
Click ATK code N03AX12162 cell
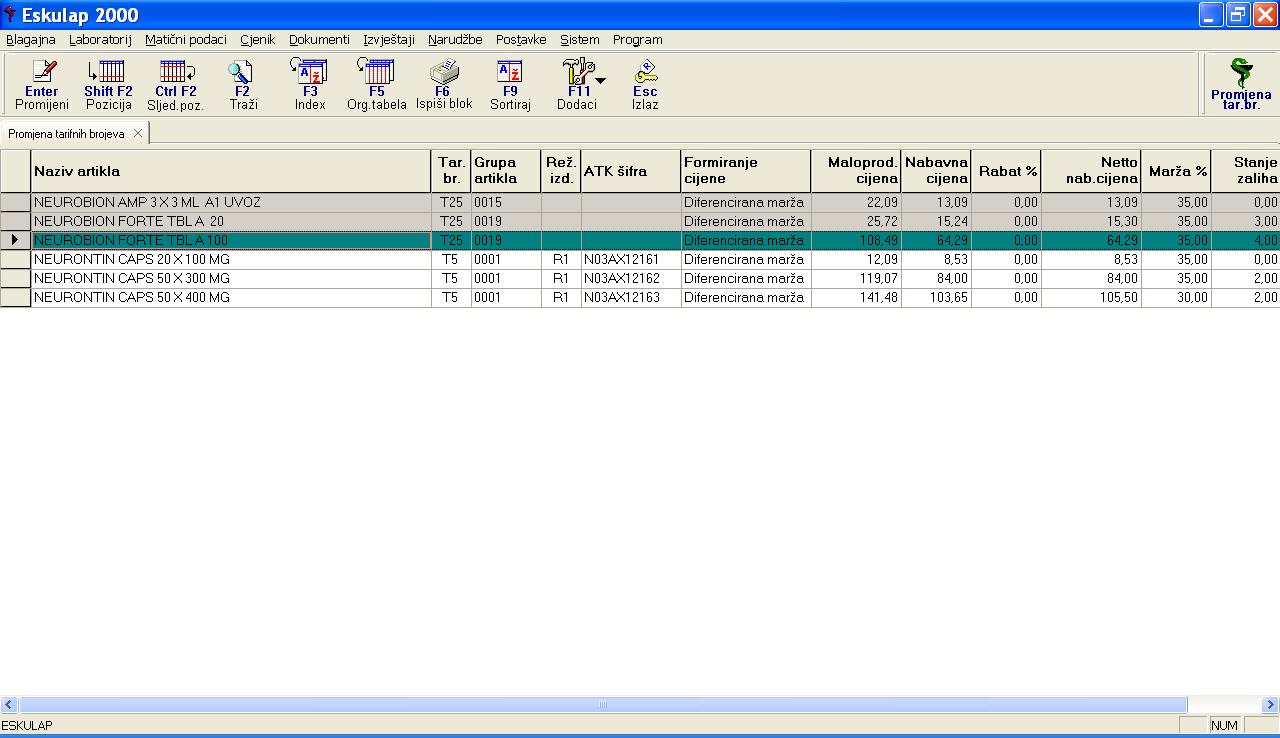pyautogui.click(x=631, y=278)
